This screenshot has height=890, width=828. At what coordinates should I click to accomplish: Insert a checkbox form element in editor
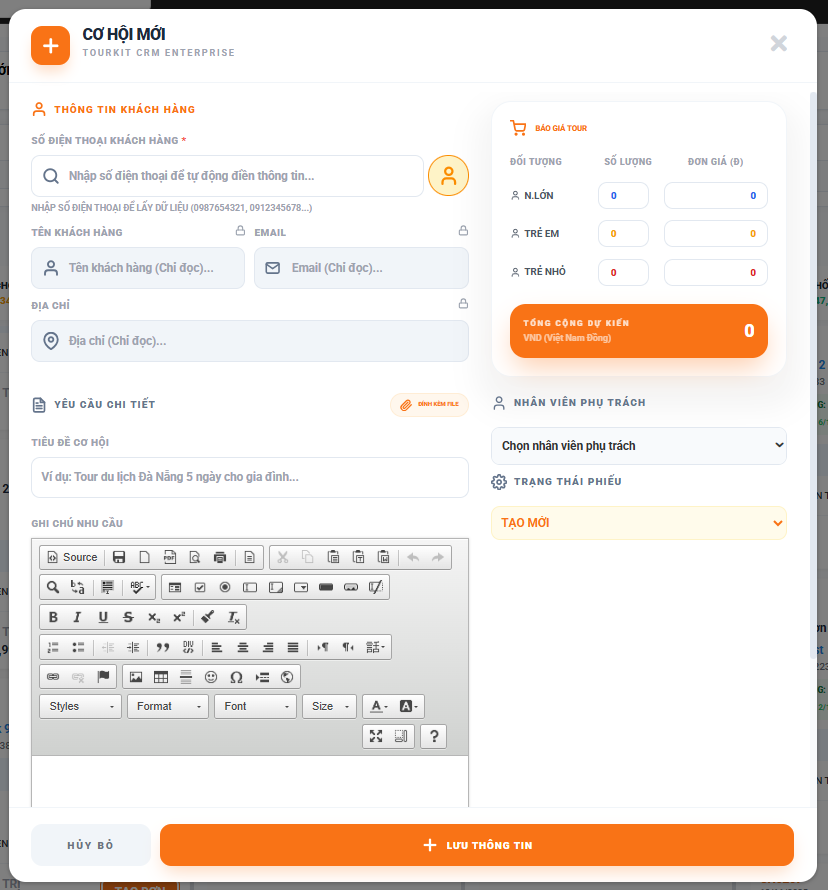coord(200,587)
